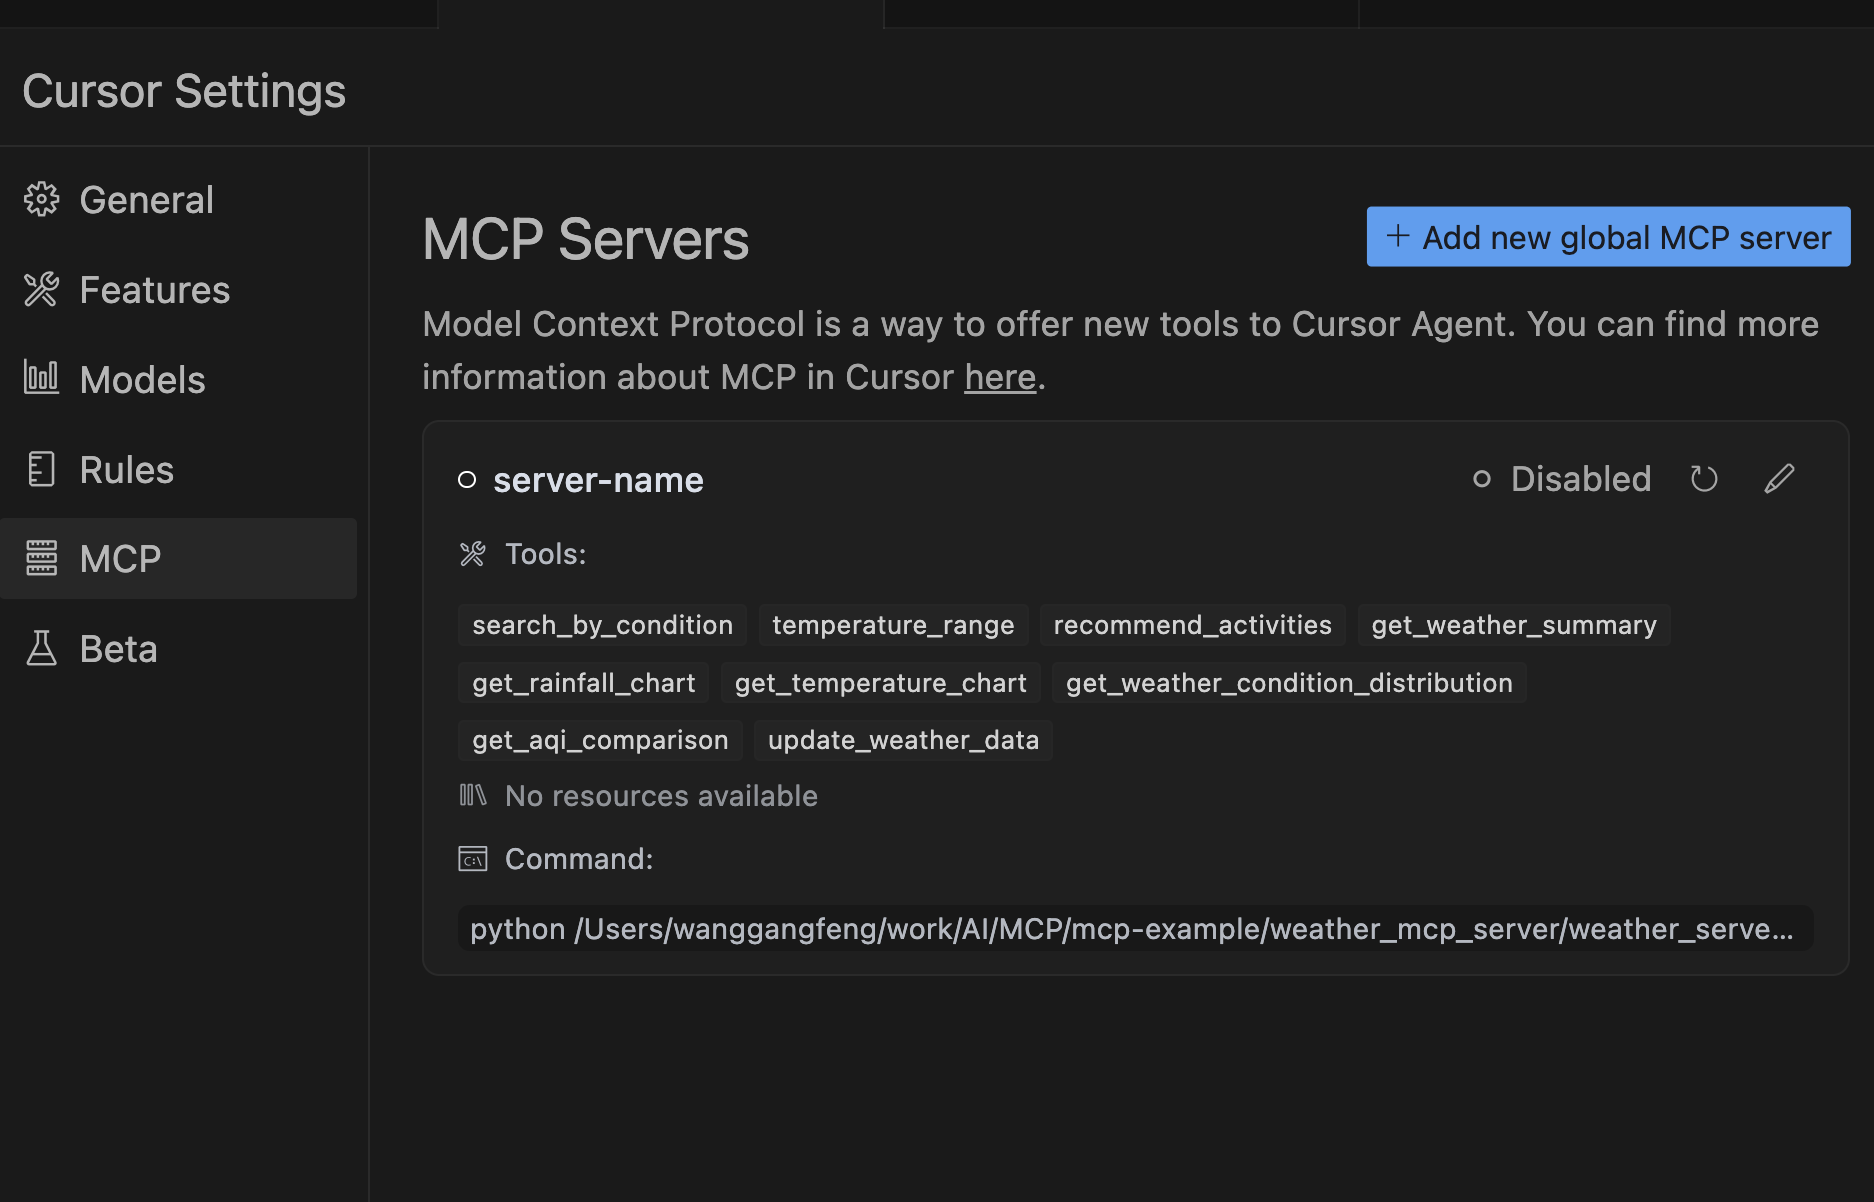Go to the Rules settings tab
Screen dimensions: 1874x1202
pyautogui.click(x=178, y=469)
